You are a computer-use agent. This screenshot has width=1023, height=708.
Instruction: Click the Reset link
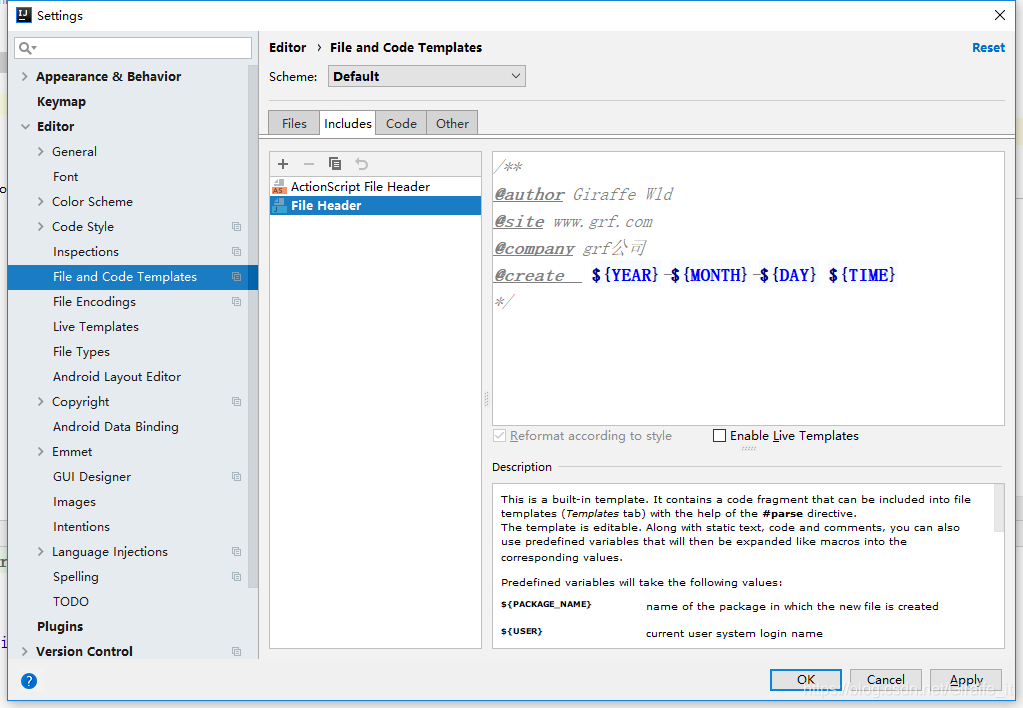point(988,48)
